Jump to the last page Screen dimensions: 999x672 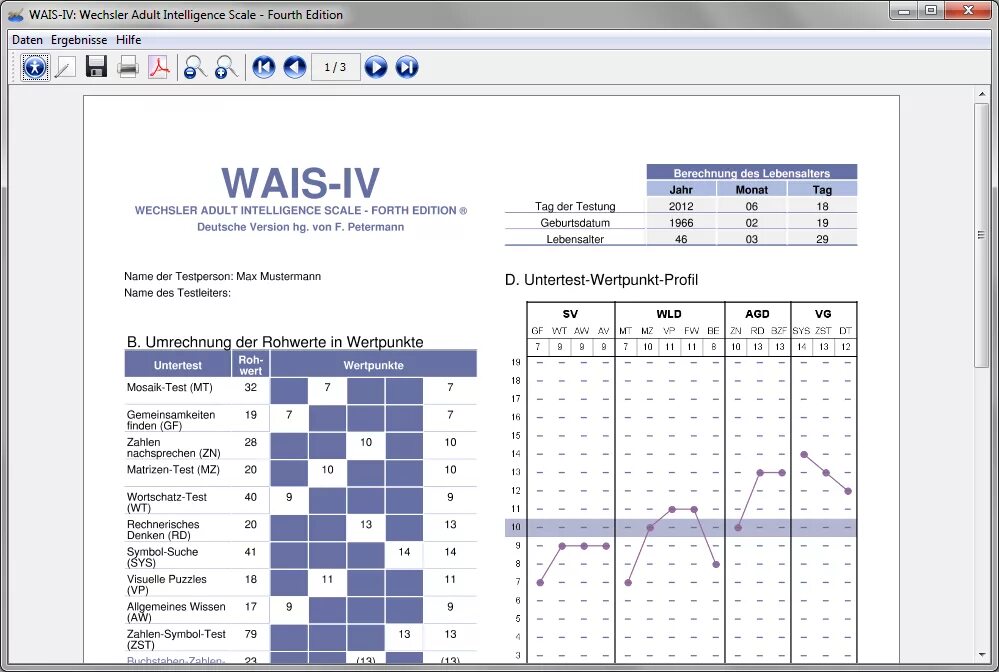point(407,67)
